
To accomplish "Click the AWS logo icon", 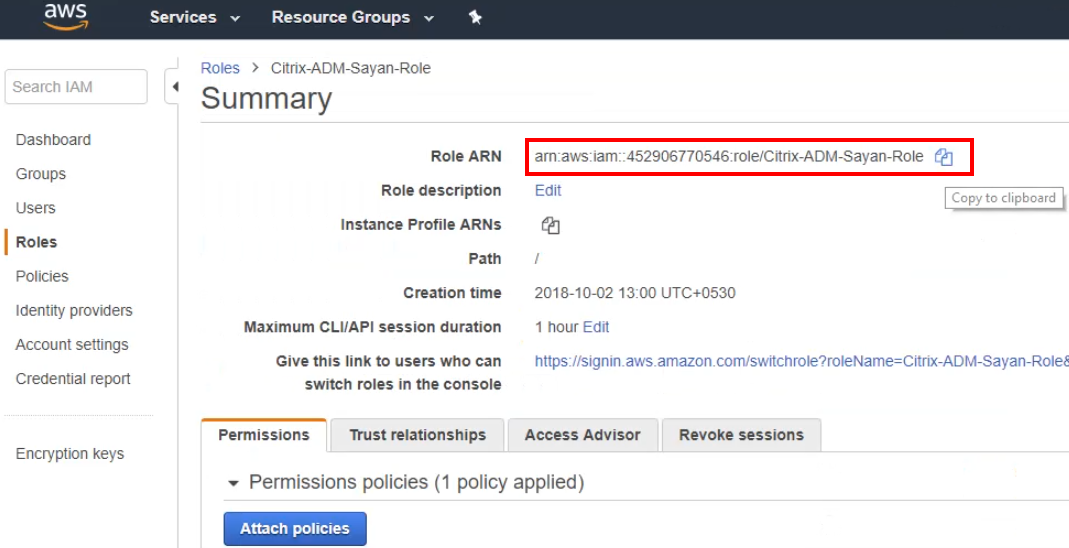I will tap(65, 17).
